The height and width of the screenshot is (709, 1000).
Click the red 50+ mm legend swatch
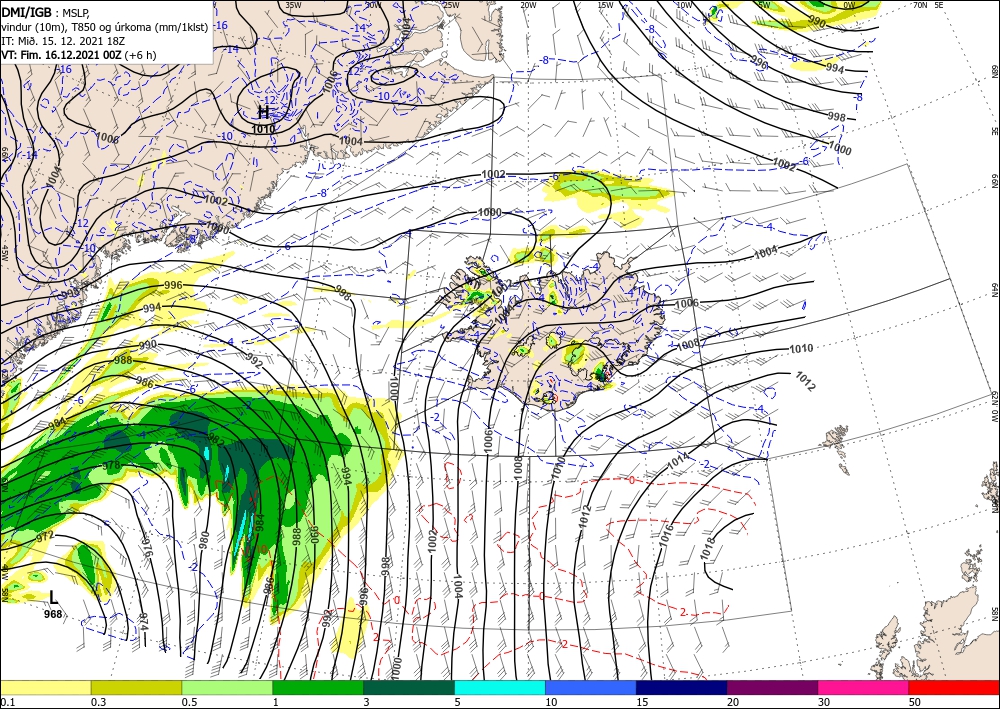[953, 687]
